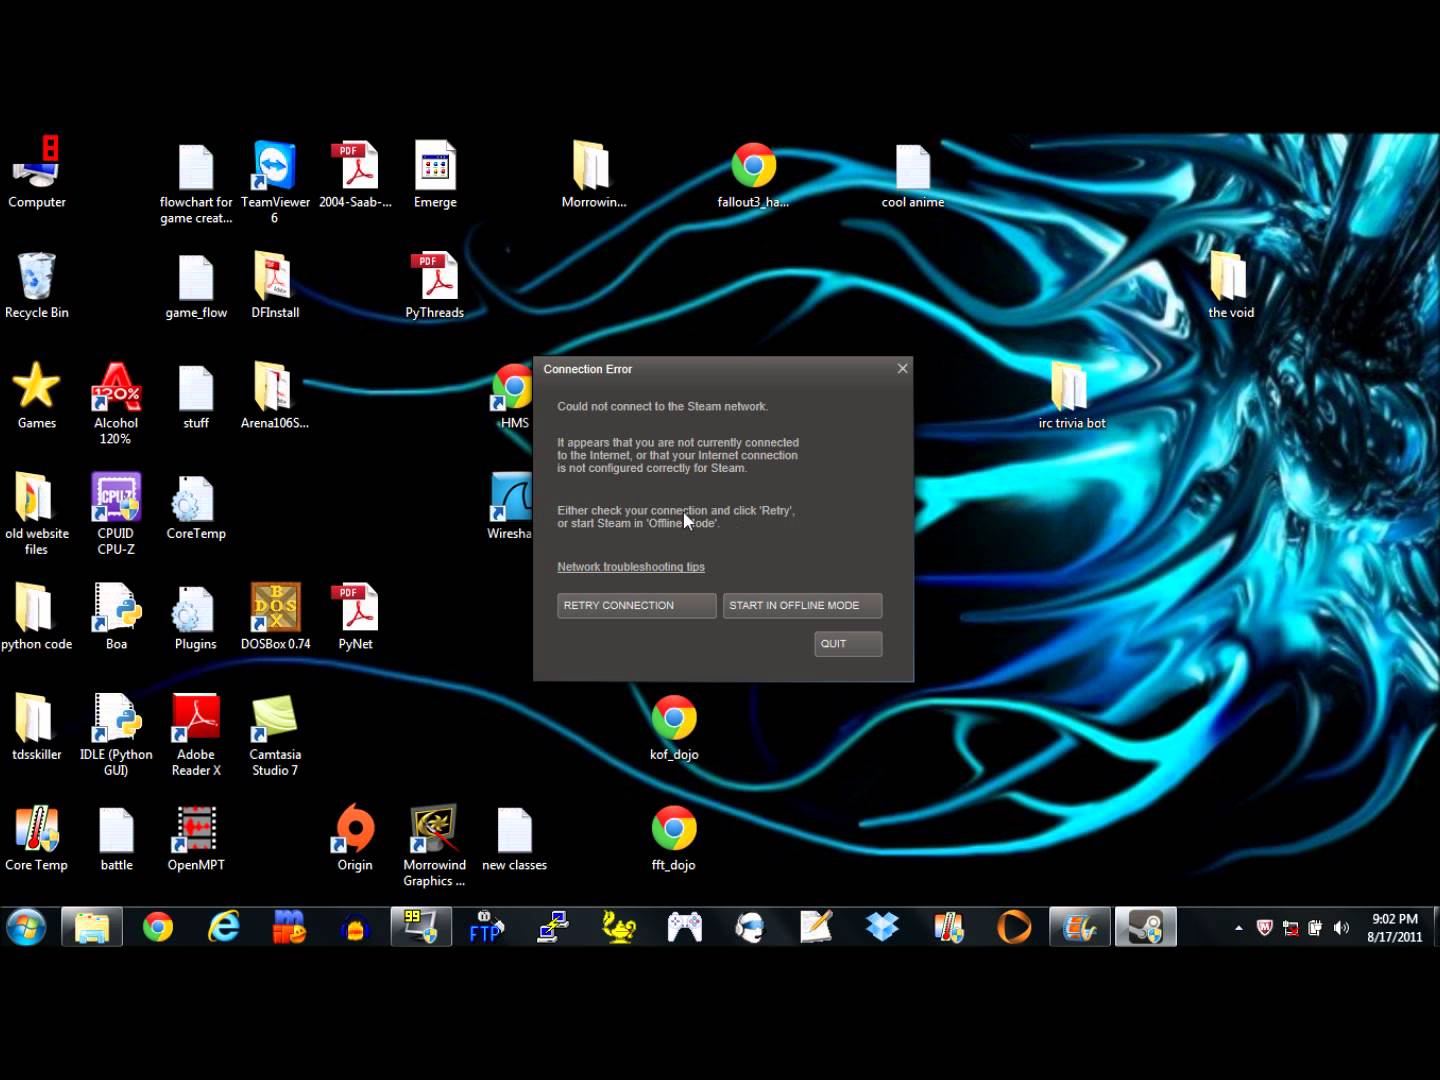
Task: Select the DFInstall folder
Action: 275,285
